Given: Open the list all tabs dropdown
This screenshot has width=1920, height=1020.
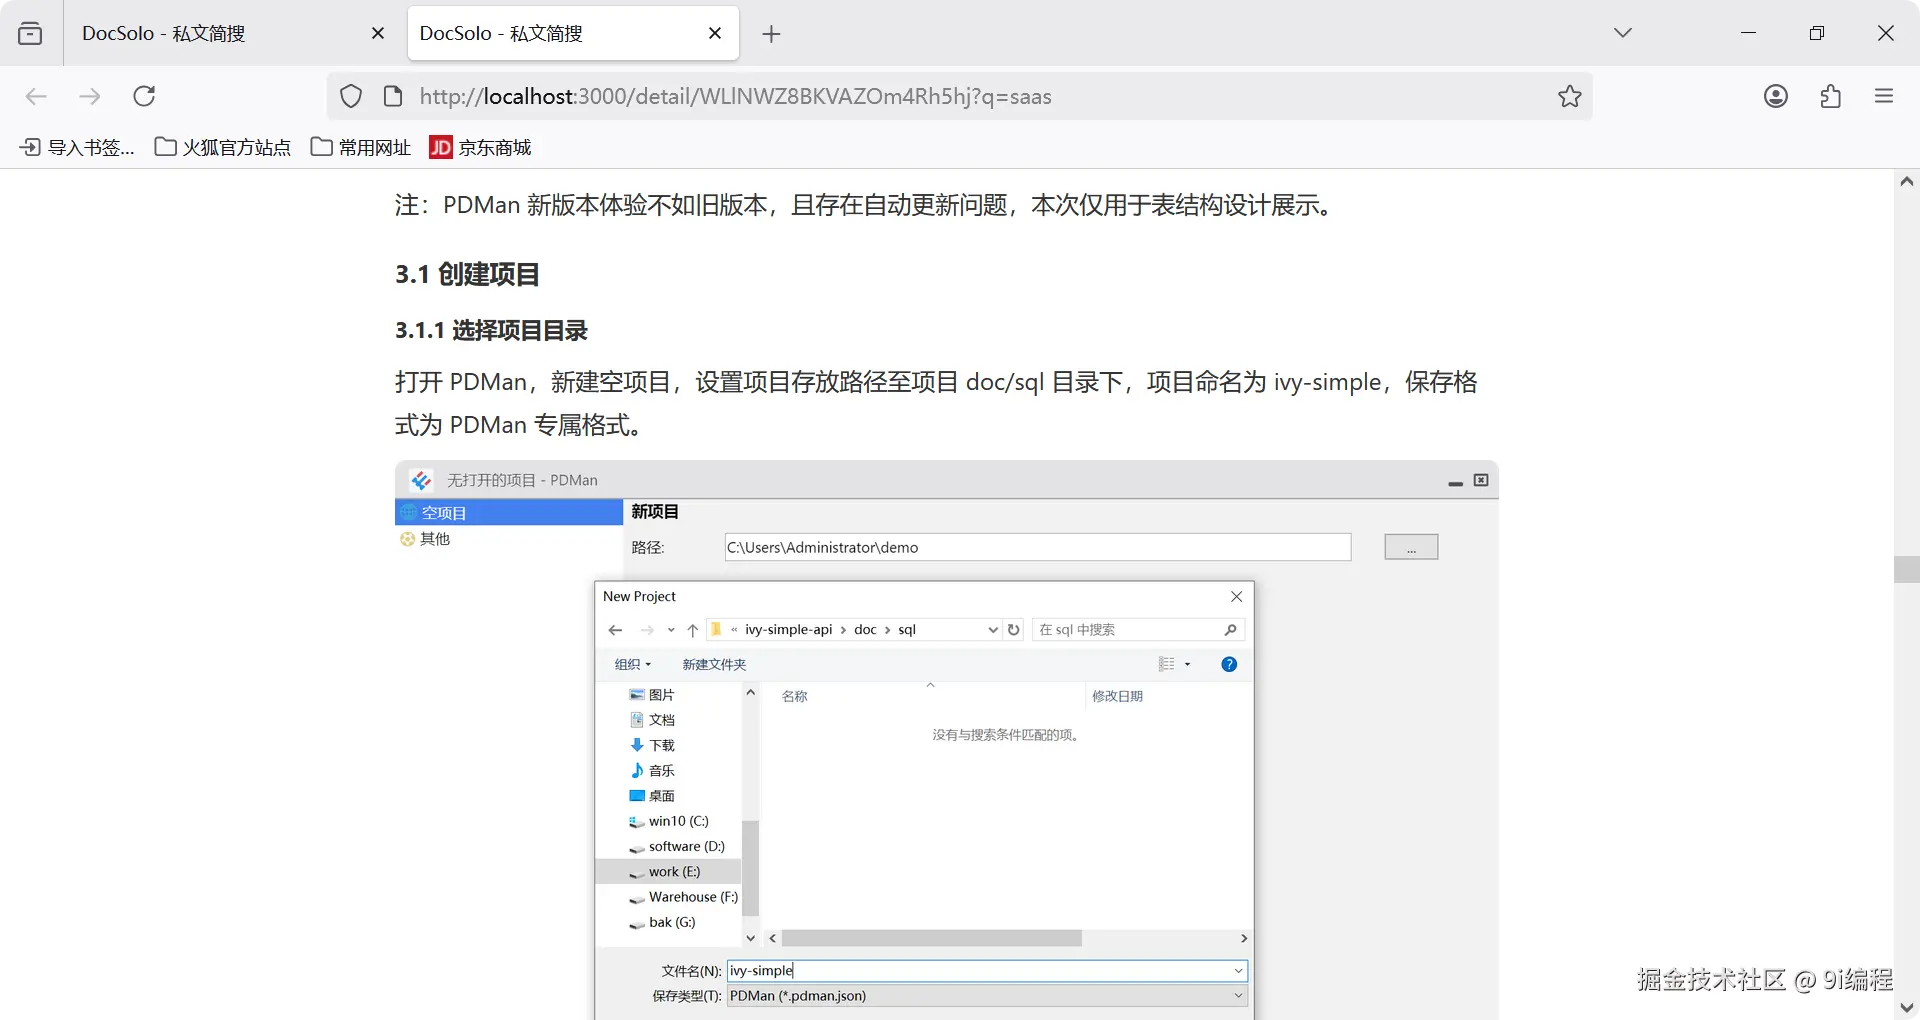Looking at the screenshot, I should (x=1623, y=33).
